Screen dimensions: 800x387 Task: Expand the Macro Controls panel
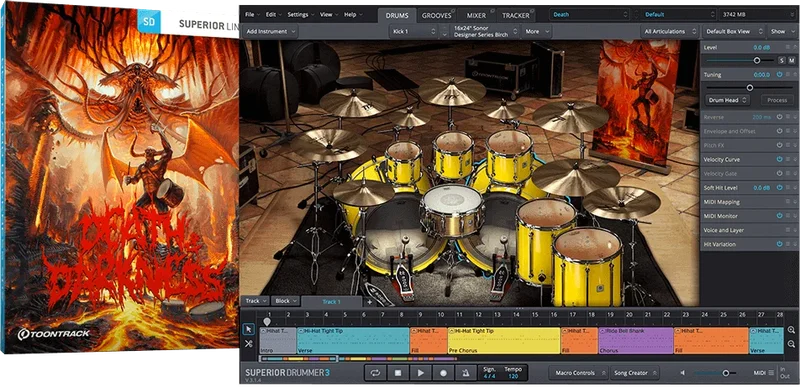[x=579, y=373]
